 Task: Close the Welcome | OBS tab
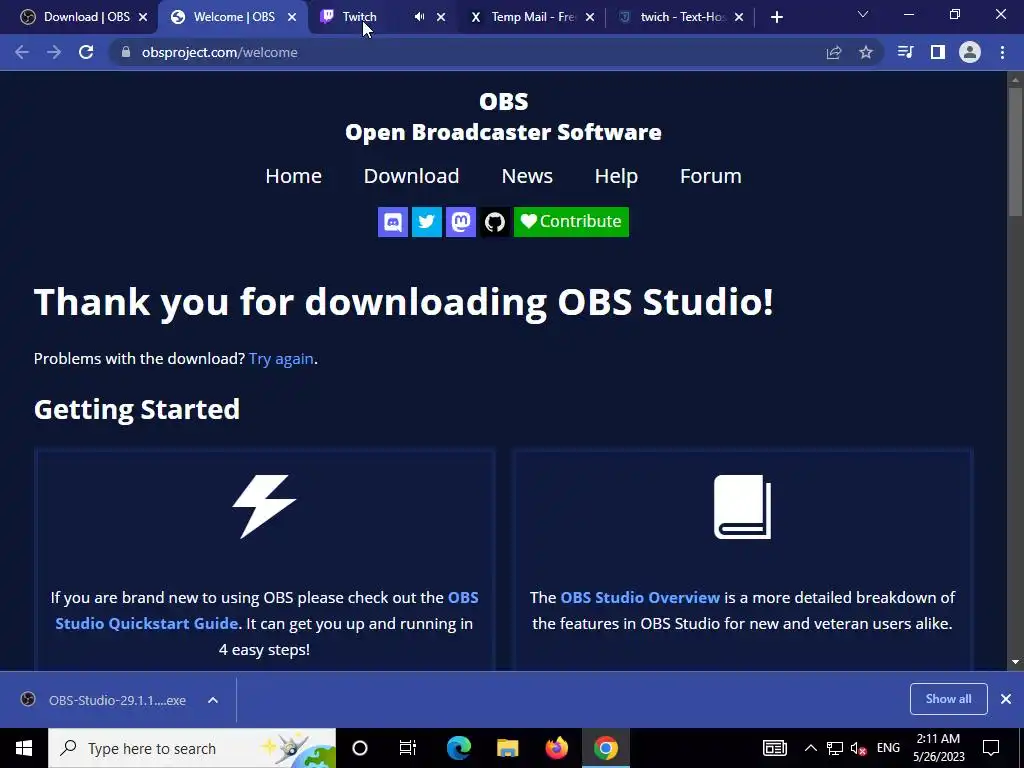[x=292, y=17]
